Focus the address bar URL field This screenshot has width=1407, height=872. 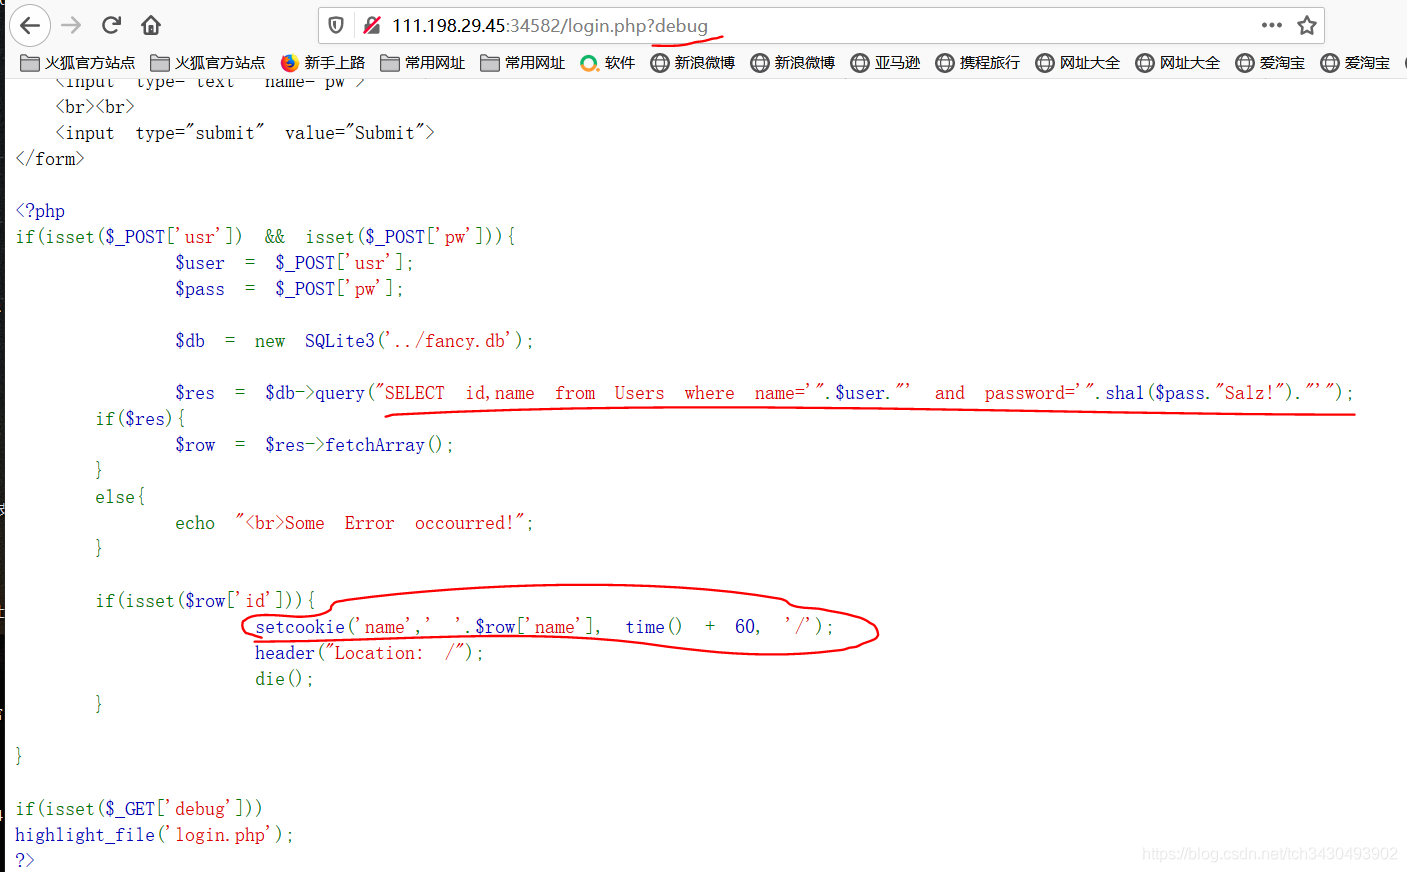pos(820,25)
